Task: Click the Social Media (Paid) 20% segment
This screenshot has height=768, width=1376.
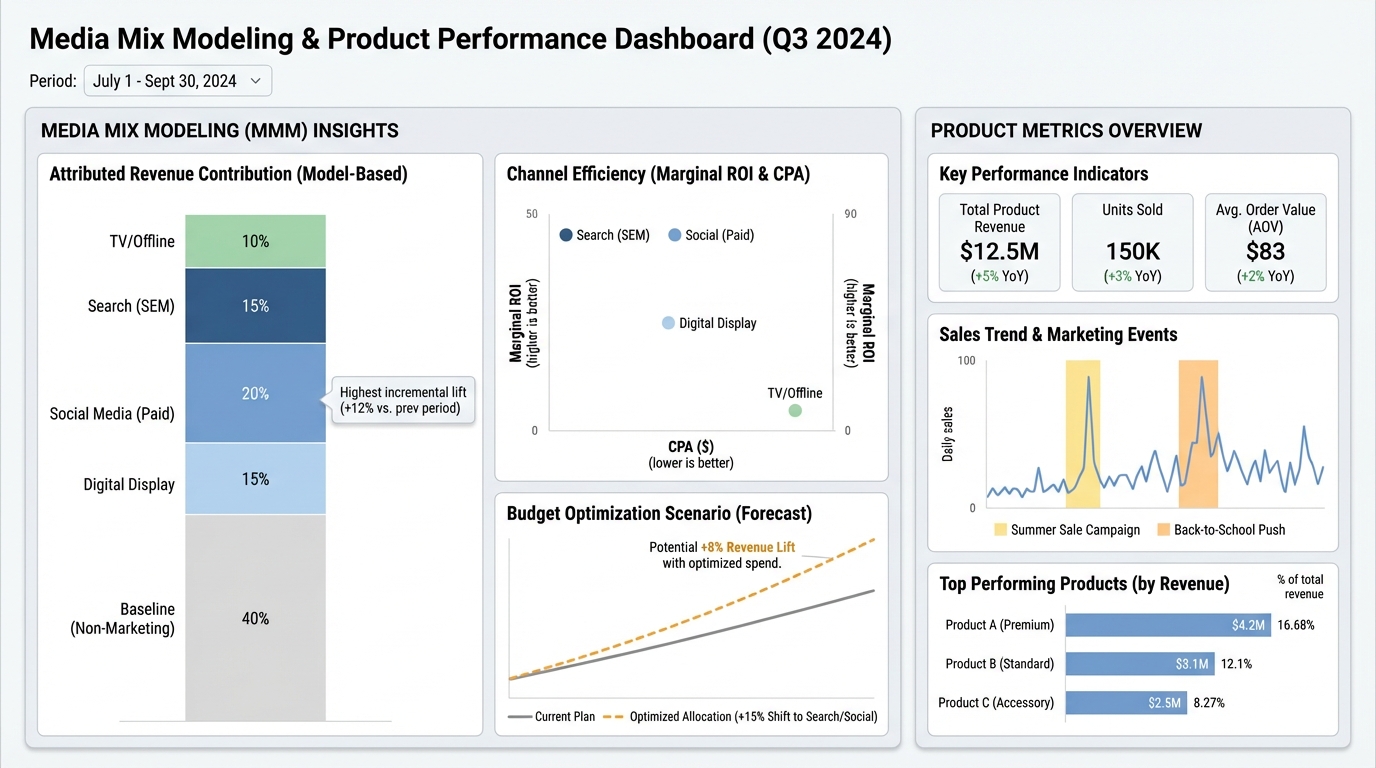Action: click(255, 393)
